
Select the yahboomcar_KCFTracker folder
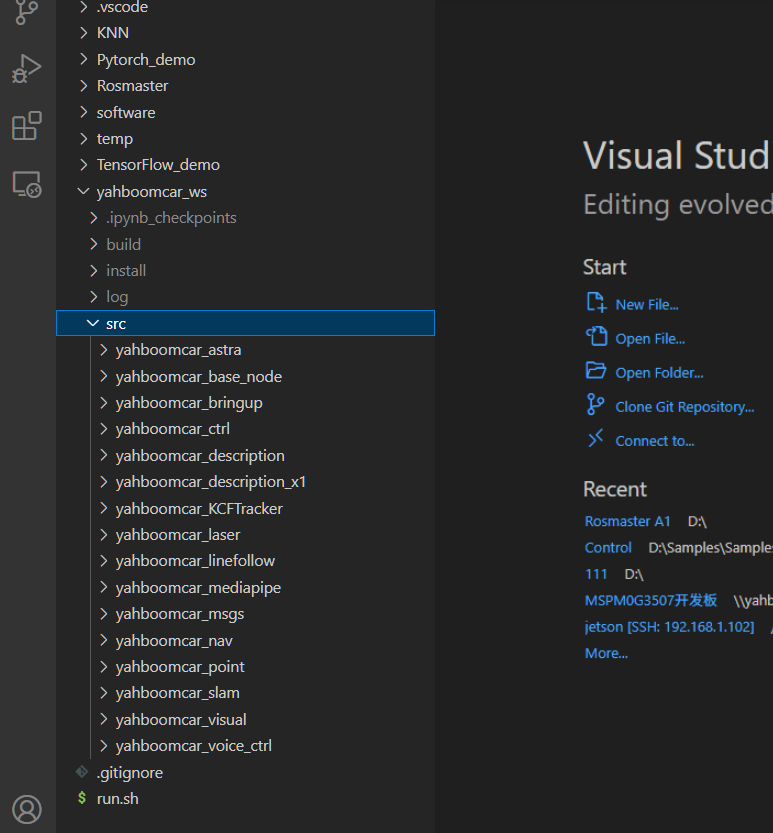click(x=199, y=508)
